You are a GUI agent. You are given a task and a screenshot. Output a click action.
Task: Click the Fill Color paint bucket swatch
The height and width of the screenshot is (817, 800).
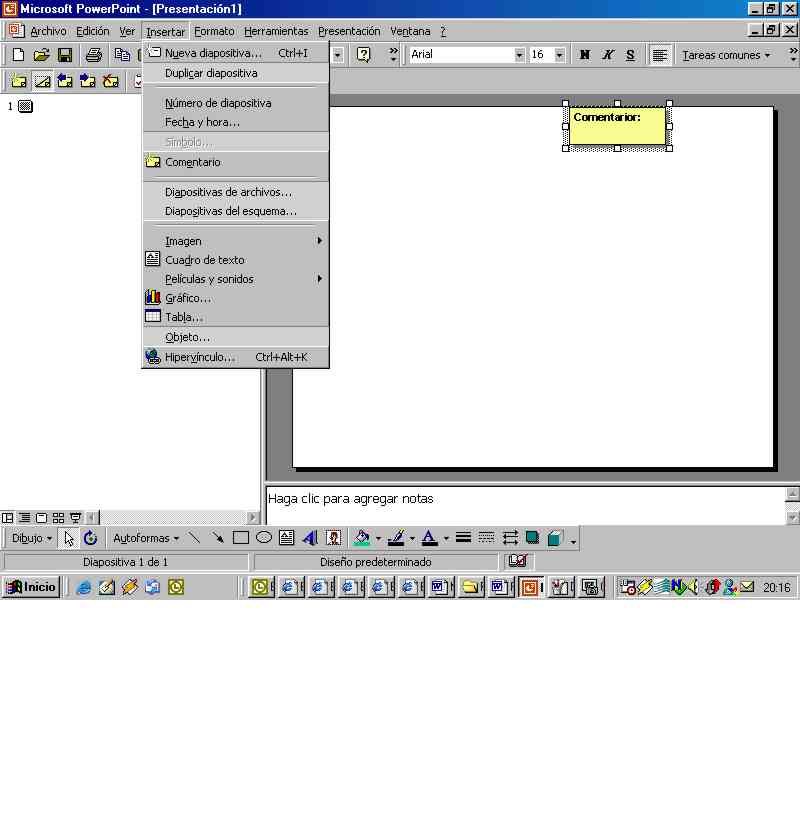pos(362,538)
